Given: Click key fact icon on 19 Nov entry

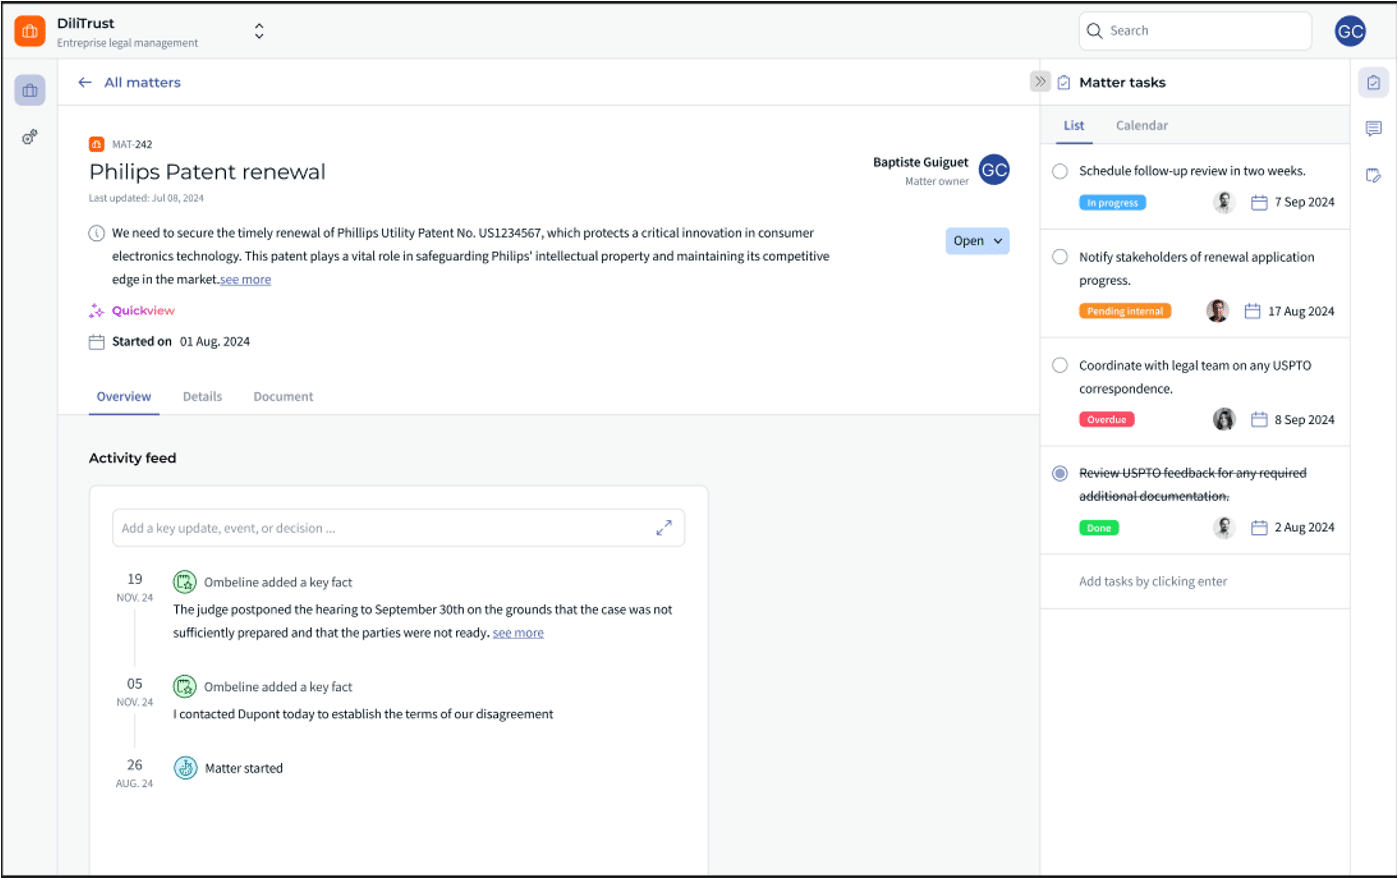Looking at the screenshot, I should [185, 582].
